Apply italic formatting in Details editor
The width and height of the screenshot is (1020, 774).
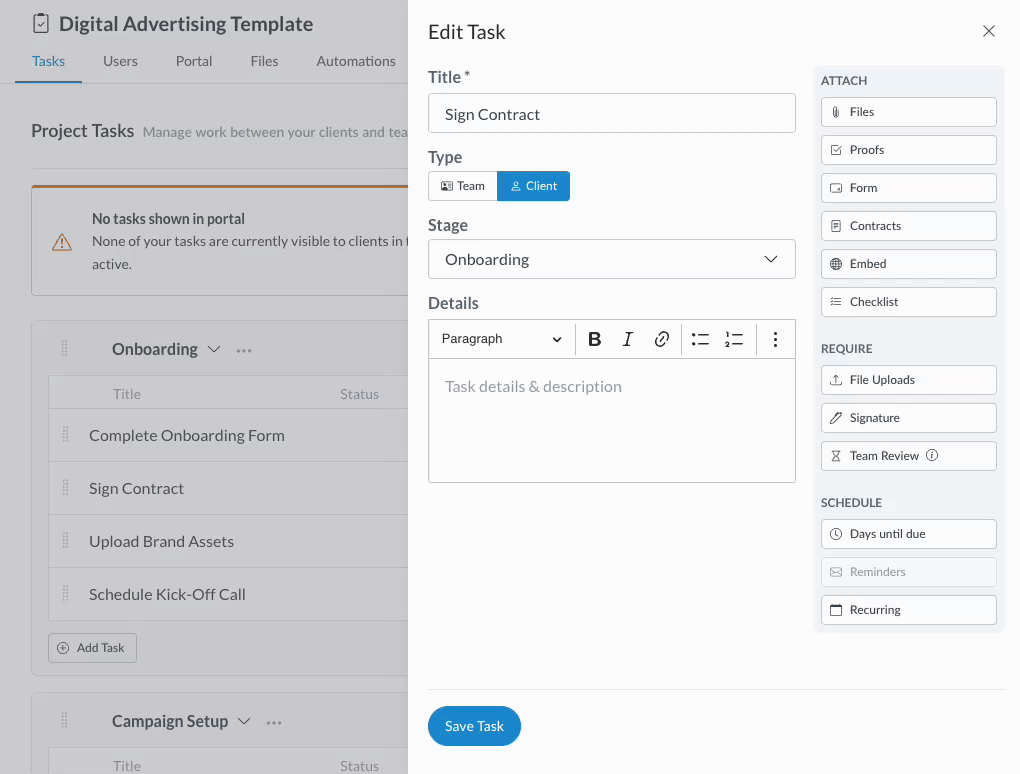pyautogui.click(x=628, y=339)
